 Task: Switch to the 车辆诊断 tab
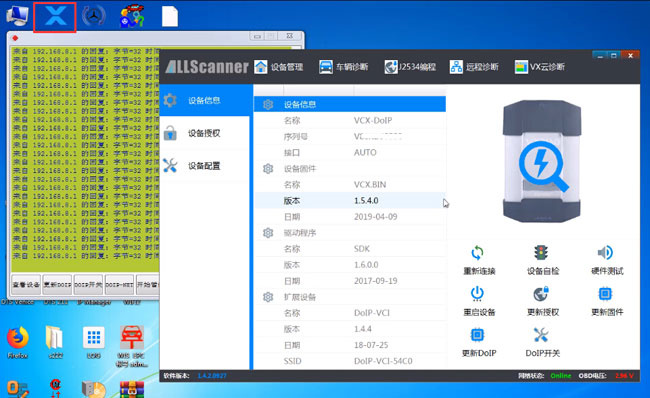click(x=344, y=67)
